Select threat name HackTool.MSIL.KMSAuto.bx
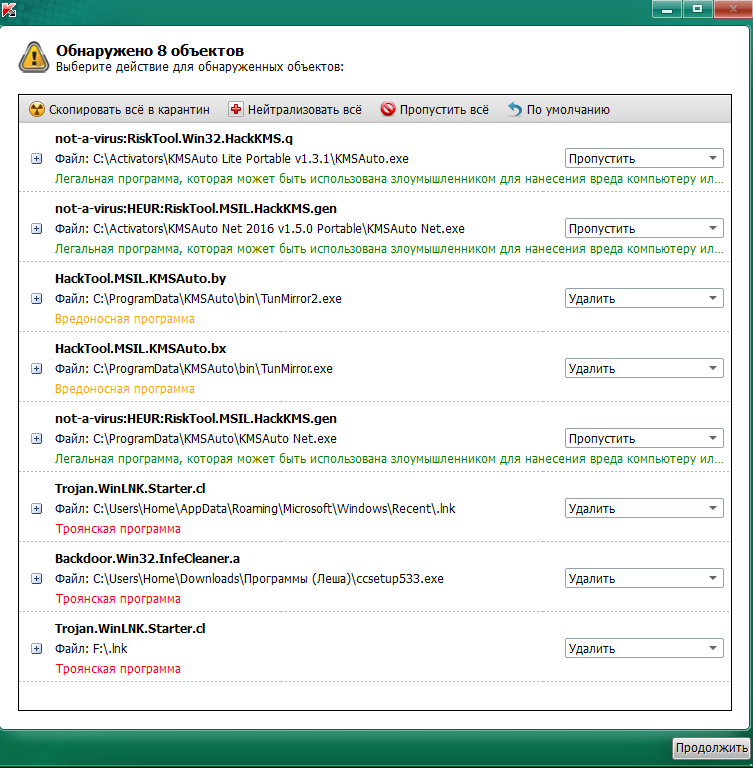The height and width of the screenshot is (768, 753). pyautogui.click(x=141, y=349)
